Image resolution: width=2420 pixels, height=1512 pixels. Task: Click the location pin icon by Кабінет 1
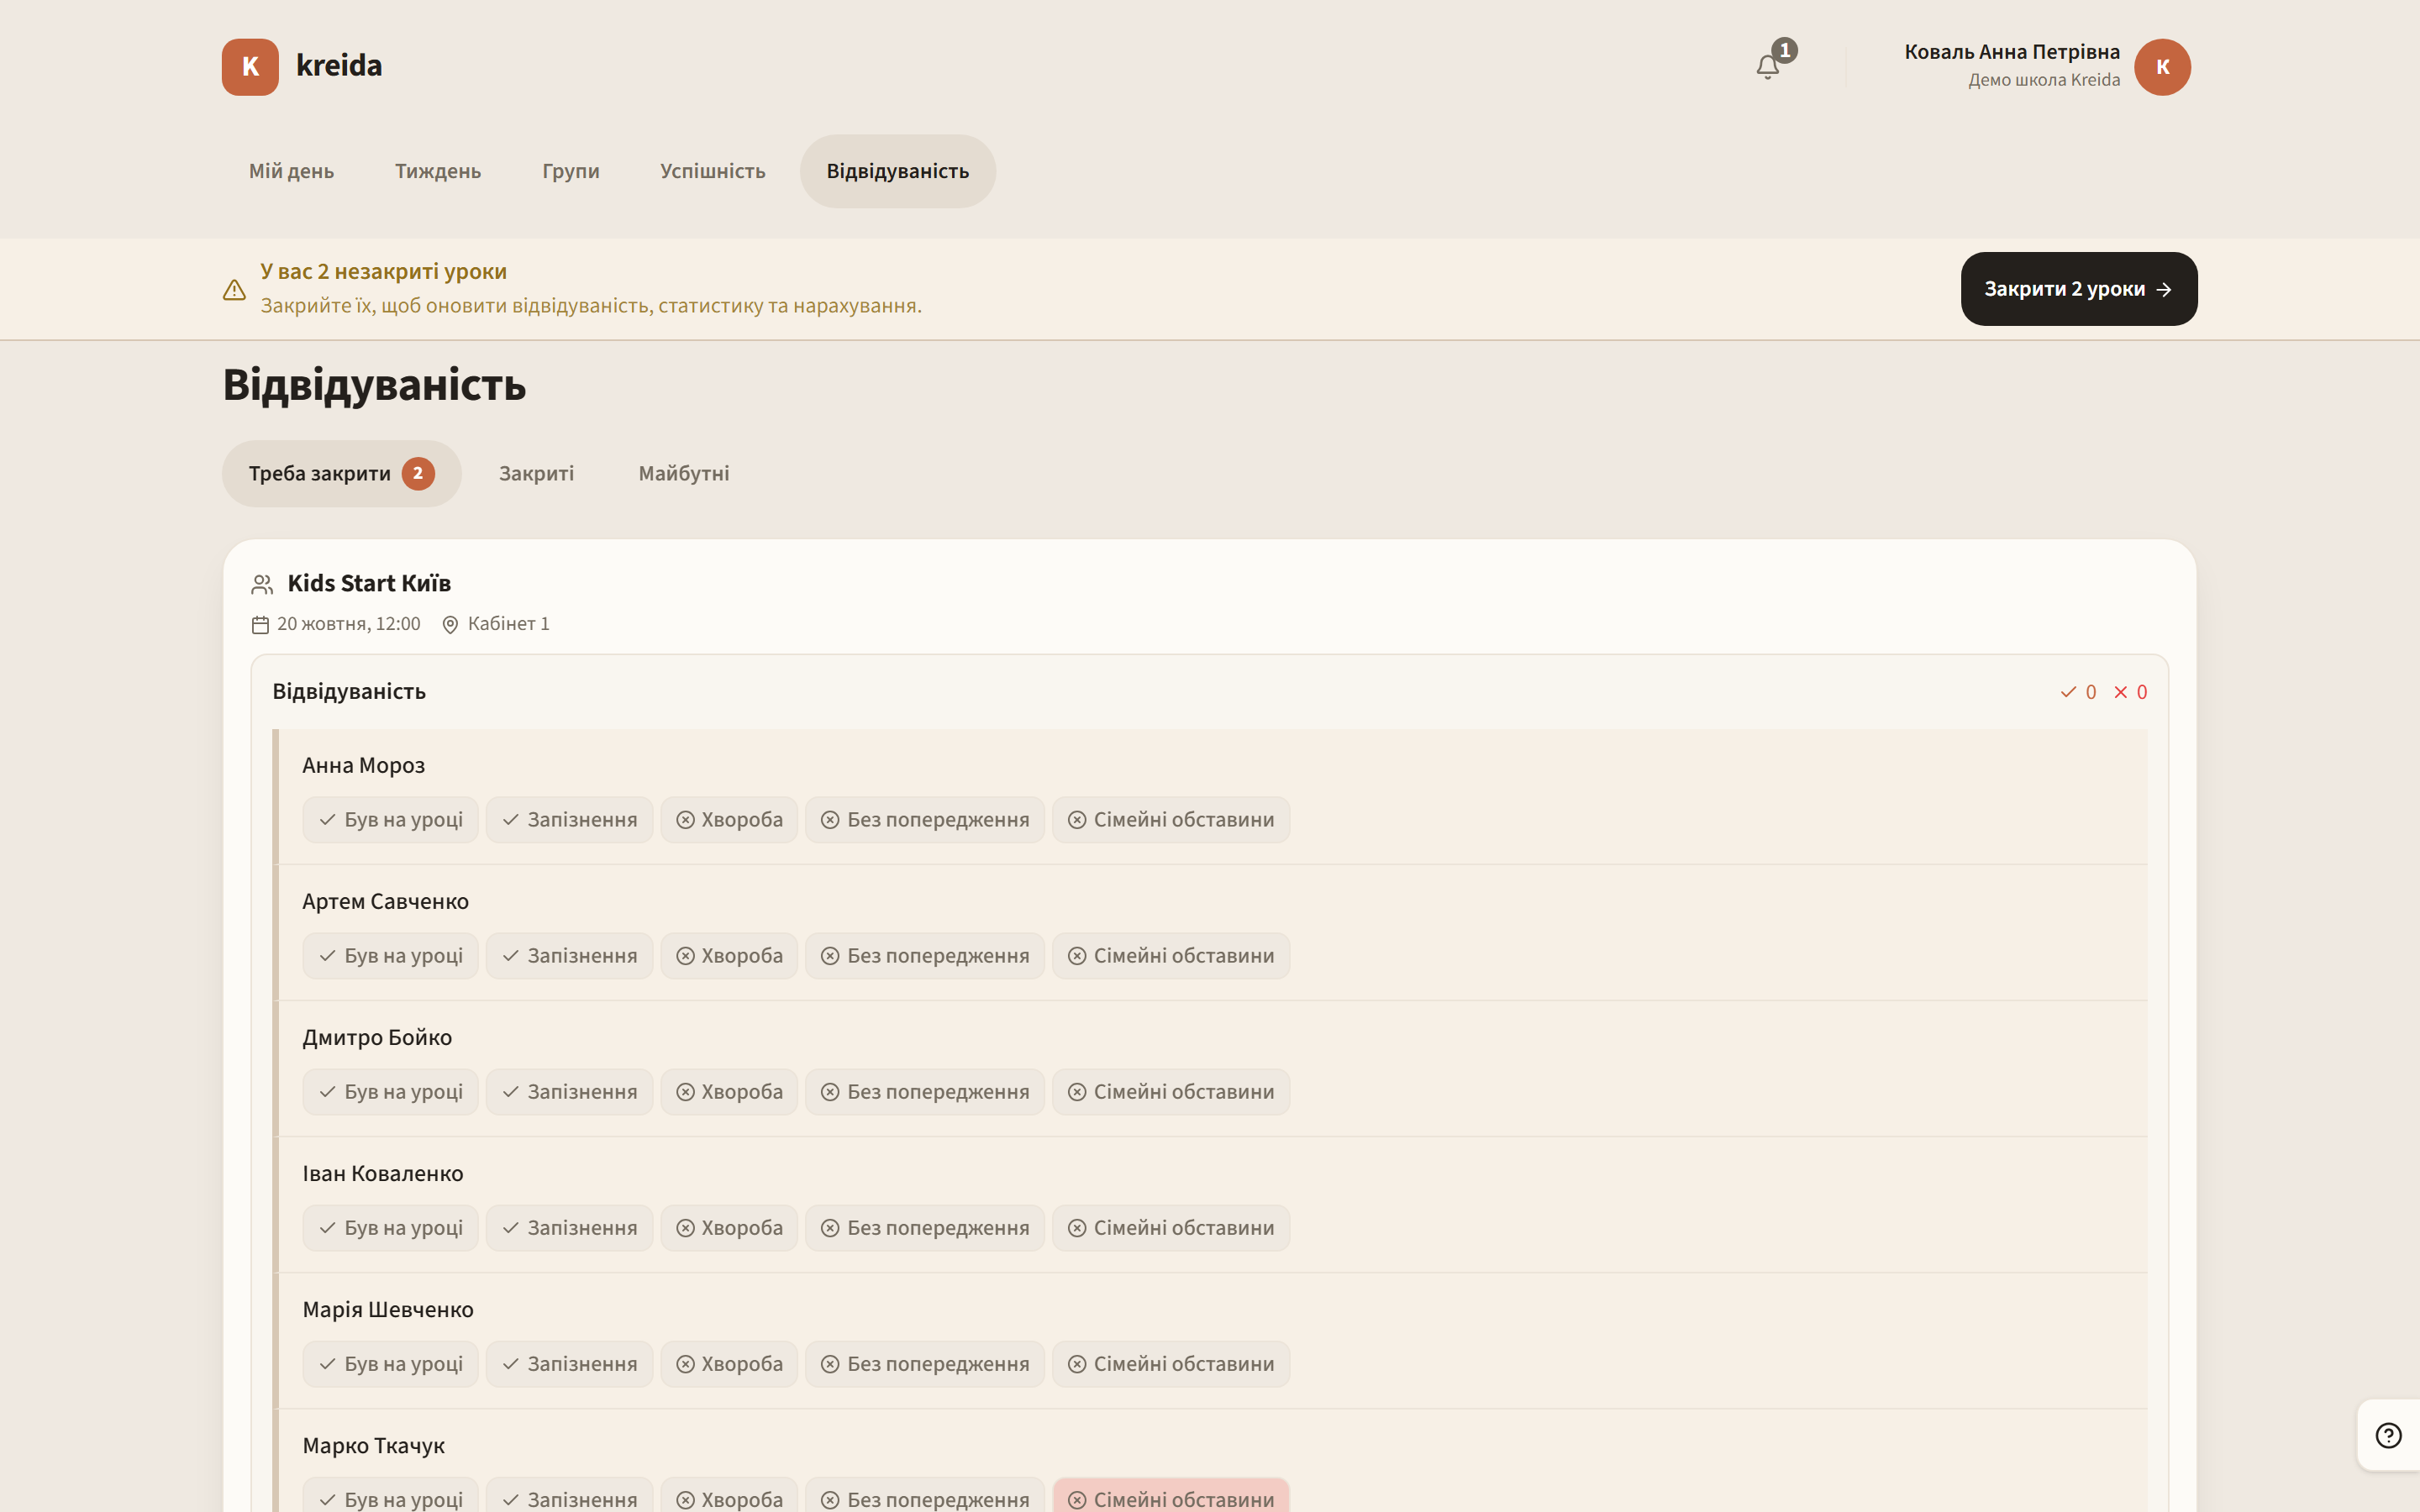[450, 625]
